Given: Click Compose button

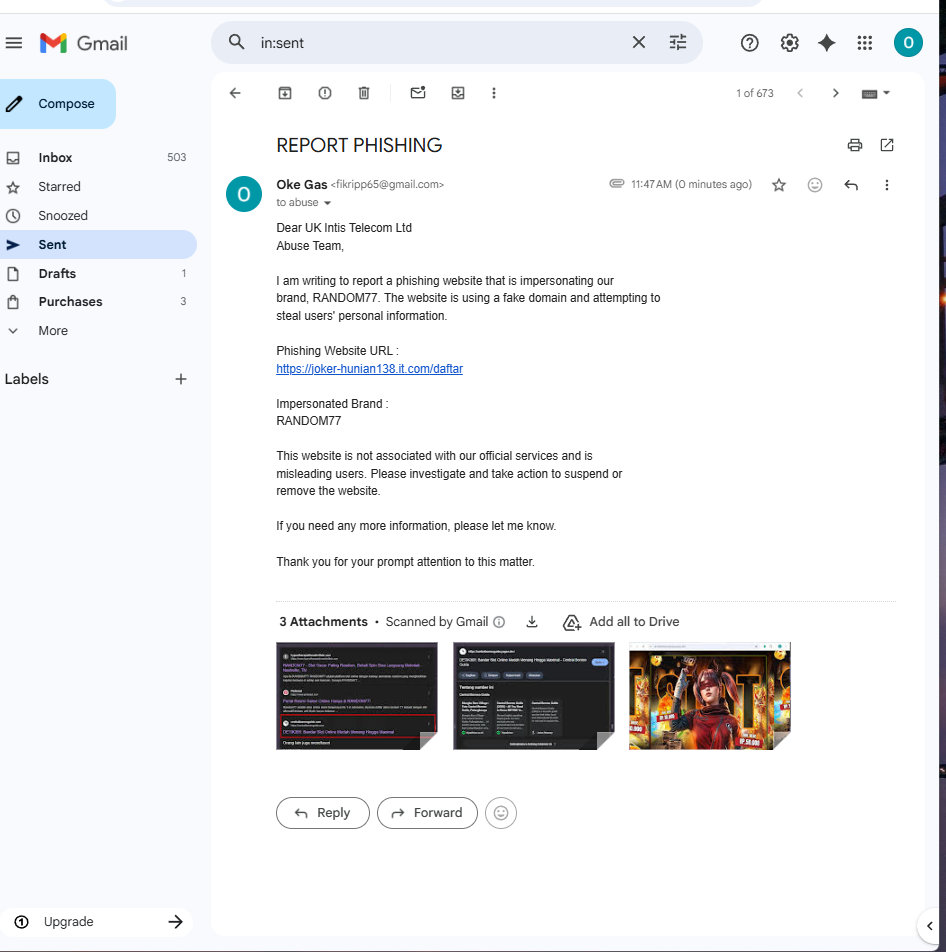Looking at the screenshot, I should click(x=56, y=104).
